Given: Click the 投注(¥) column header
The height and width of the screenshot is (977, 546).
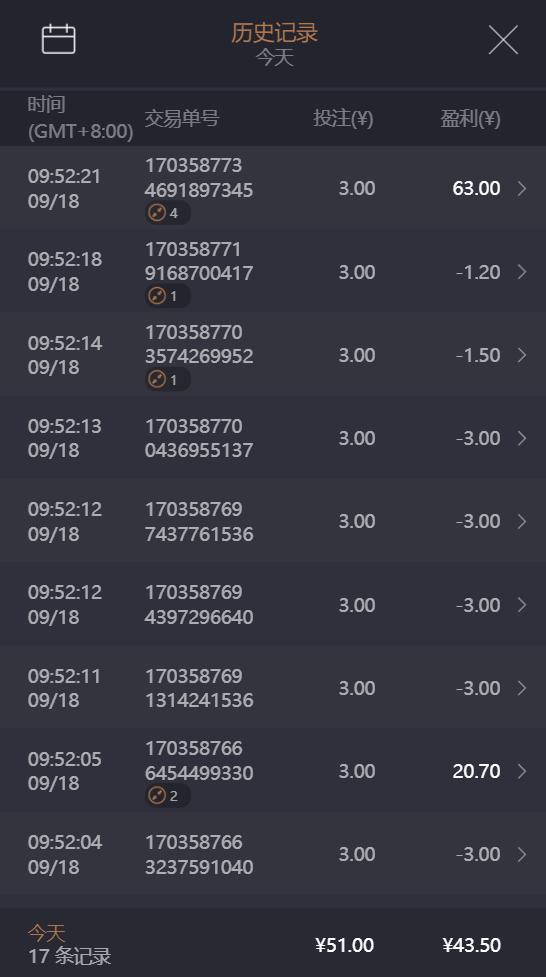Looking at the screenshot, I should tap(343, 118).
